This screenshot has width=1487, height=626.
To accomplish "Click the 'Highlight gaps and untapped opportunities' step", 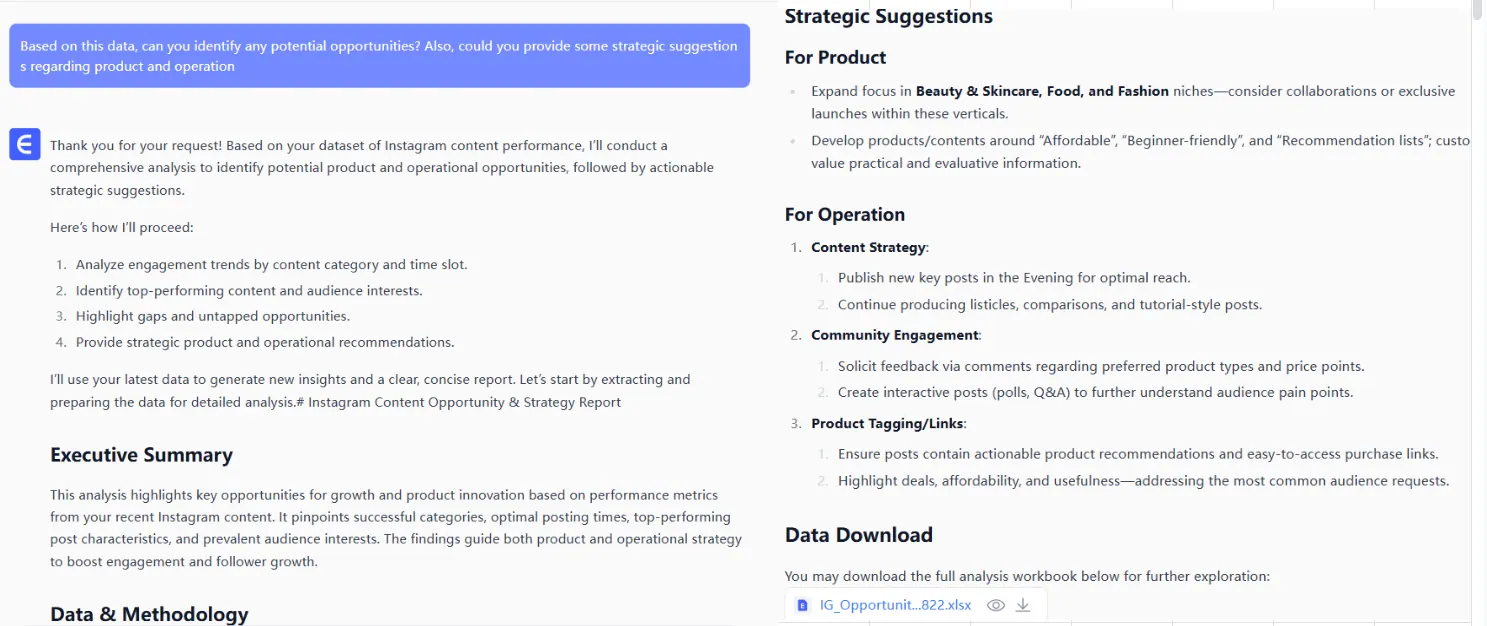I will click(212, 316).
